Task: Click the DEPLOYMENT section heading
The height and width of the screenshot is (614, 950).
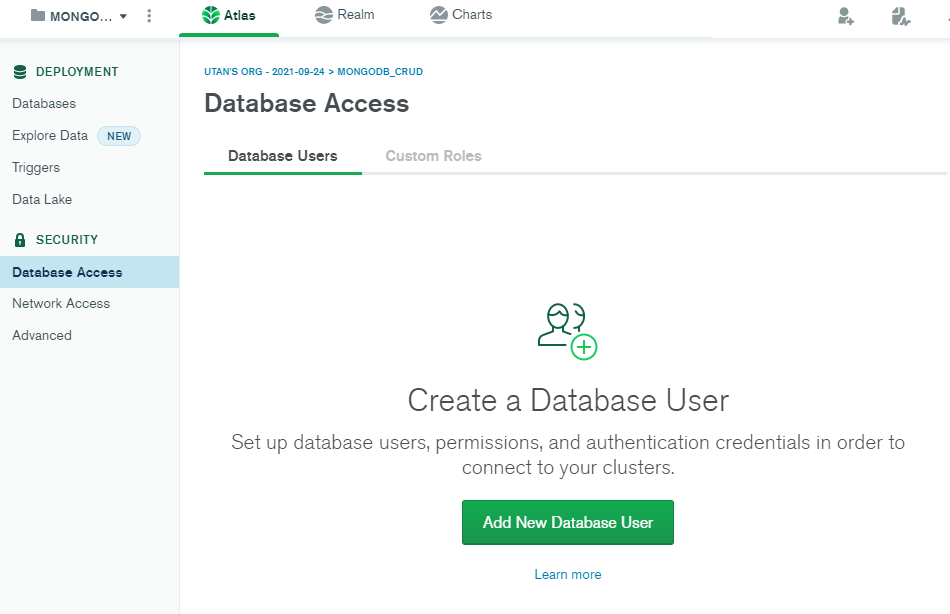Action: [x=77, y=72]
